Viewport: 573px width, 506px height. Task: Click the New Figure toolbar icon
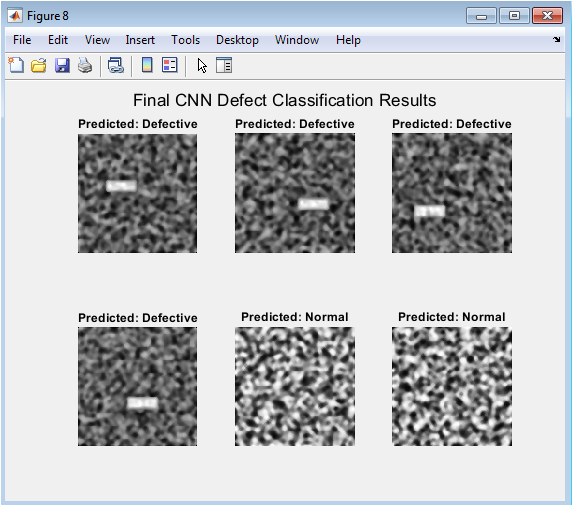coord(16,66)
